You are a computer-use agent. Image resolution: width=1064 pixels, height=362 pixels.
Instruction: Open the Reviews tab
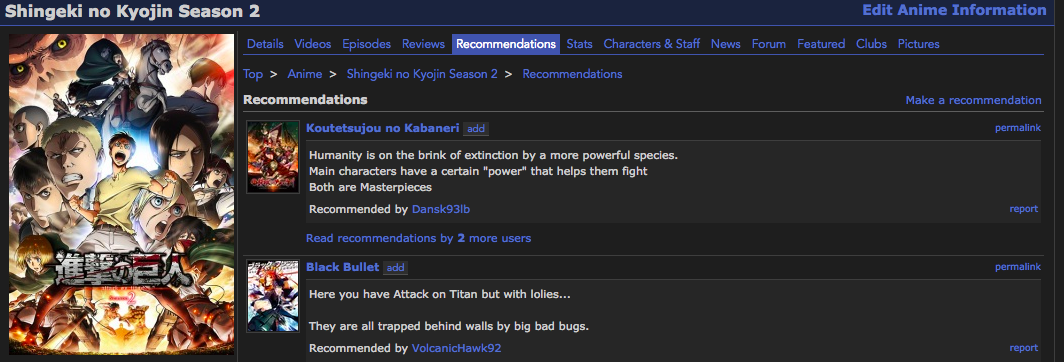(423, 44)
